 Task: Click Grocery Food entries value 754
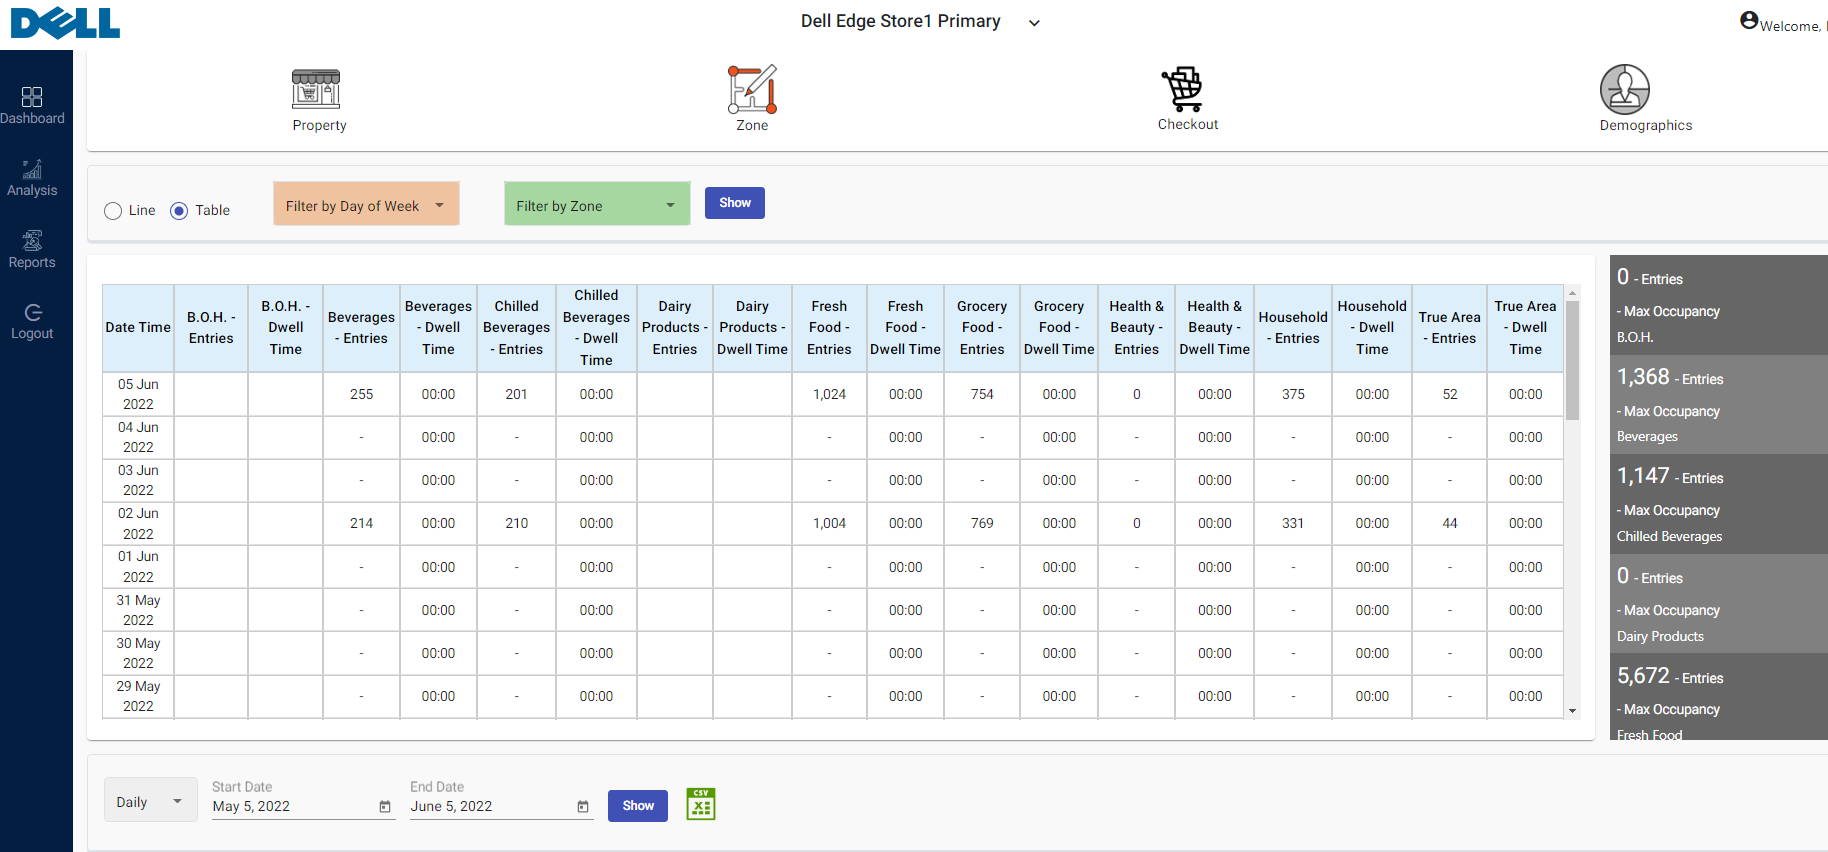[x=982, y=394]
